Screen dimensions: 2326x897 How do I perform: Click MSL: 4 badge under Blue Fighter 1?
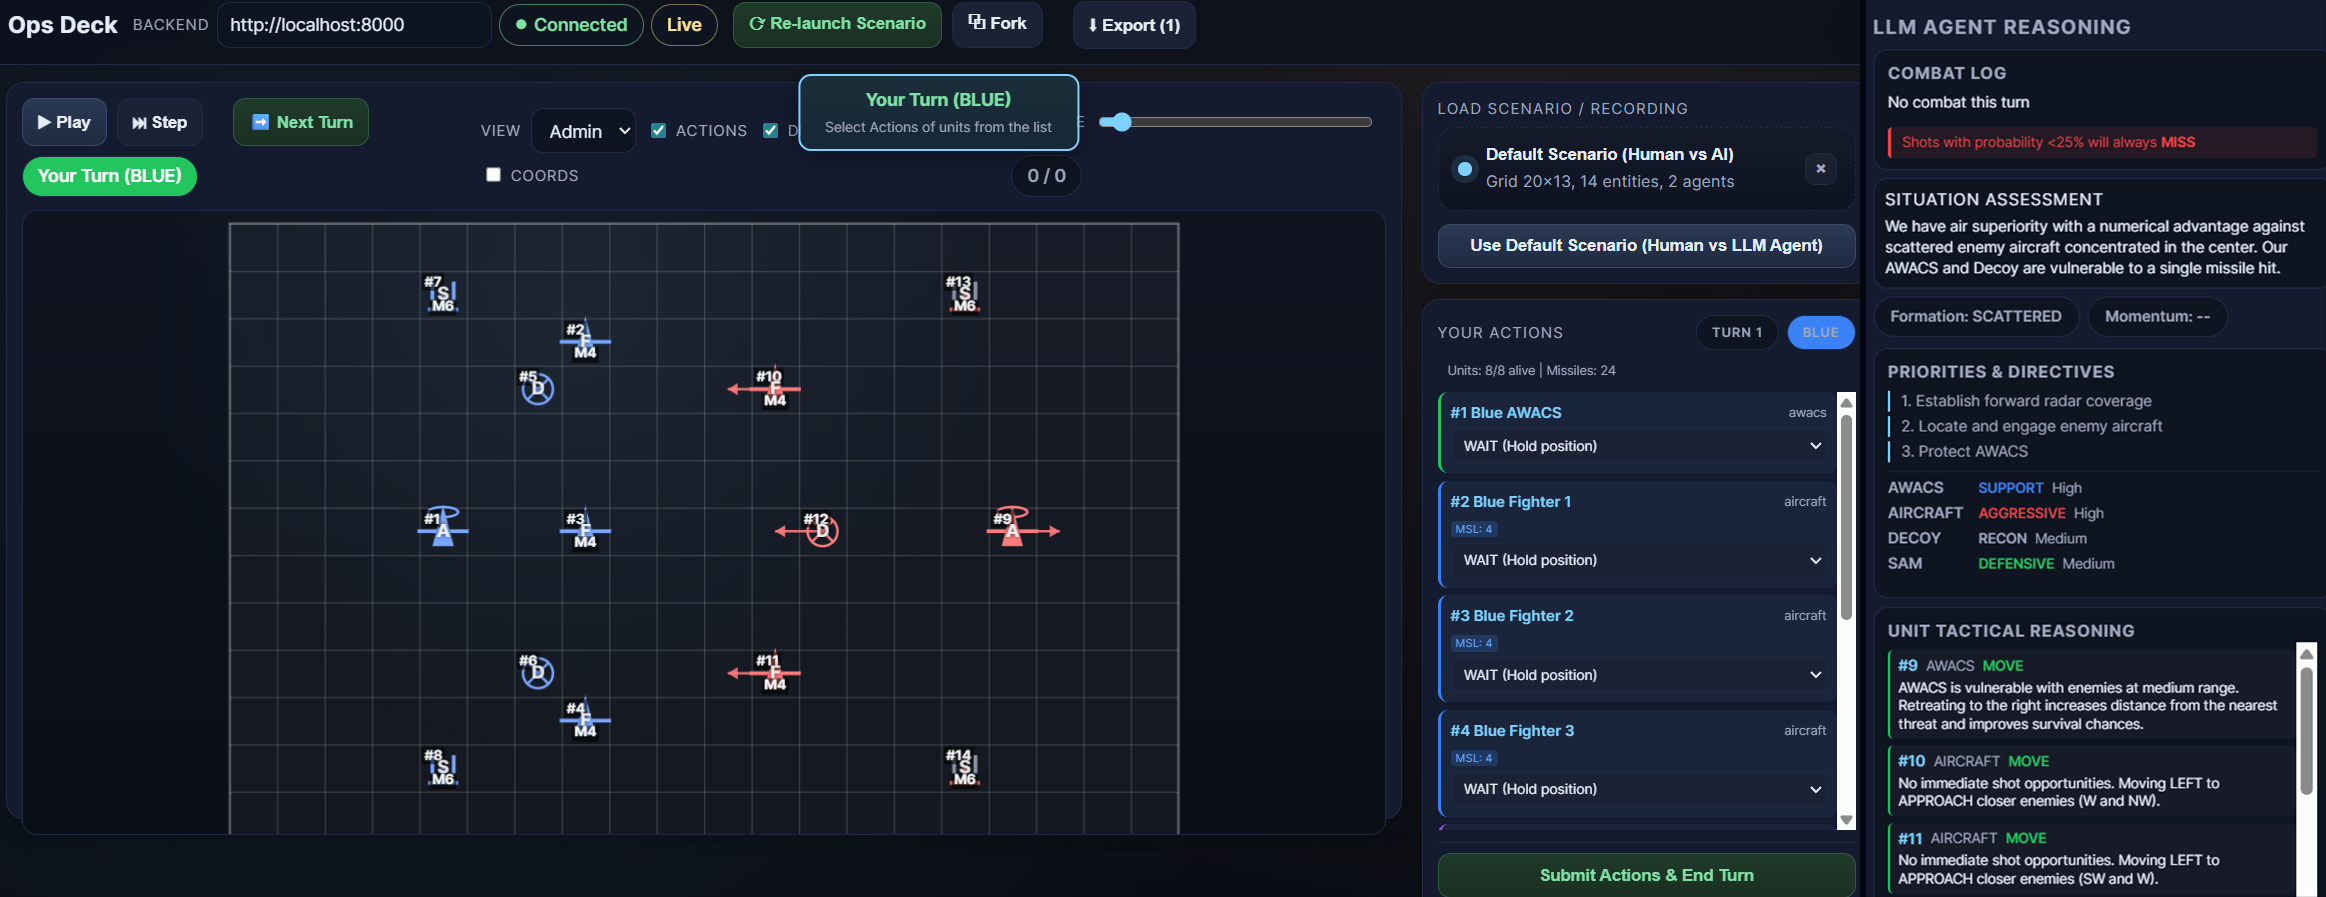[x=1473, y=529]
